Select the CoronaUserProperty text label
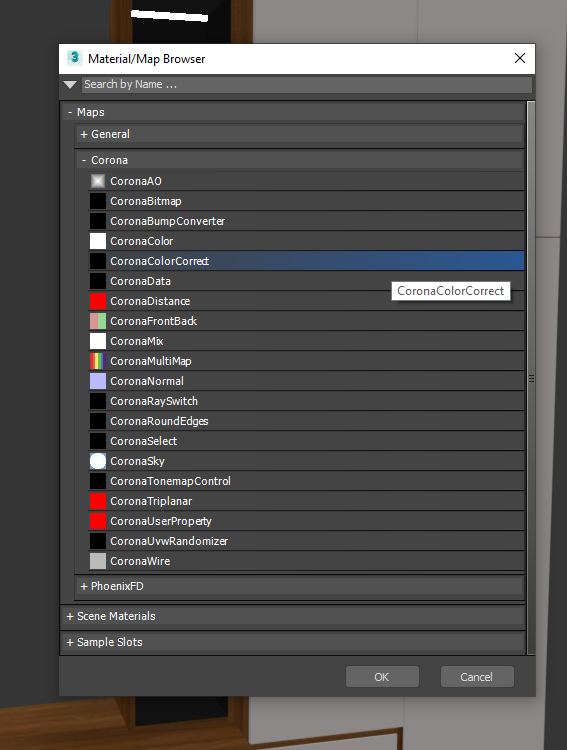The image size is (567, 750). [x=161, y=521]
